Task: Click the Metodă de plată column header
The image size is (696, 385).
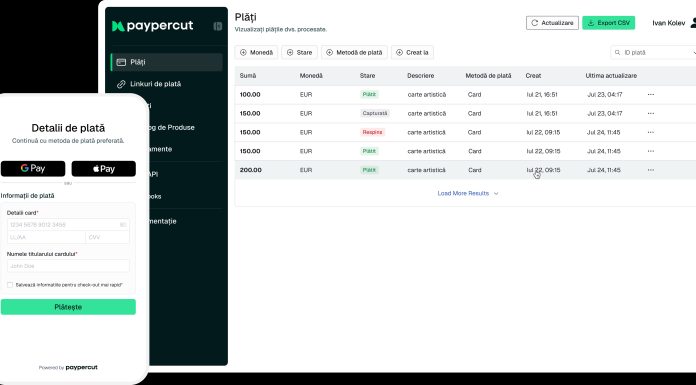Action: [488, 76]
